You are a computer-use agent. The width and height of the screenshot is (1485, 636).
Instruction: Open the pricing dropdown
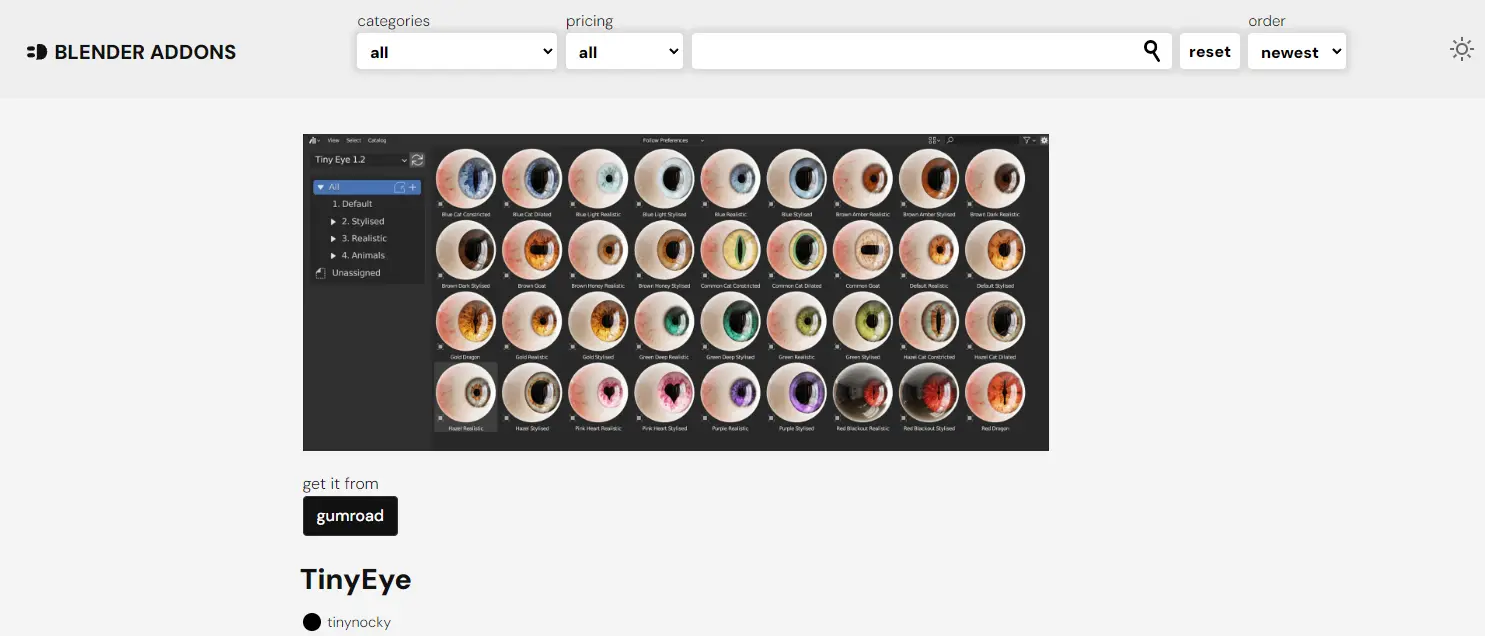coord(624,52)
